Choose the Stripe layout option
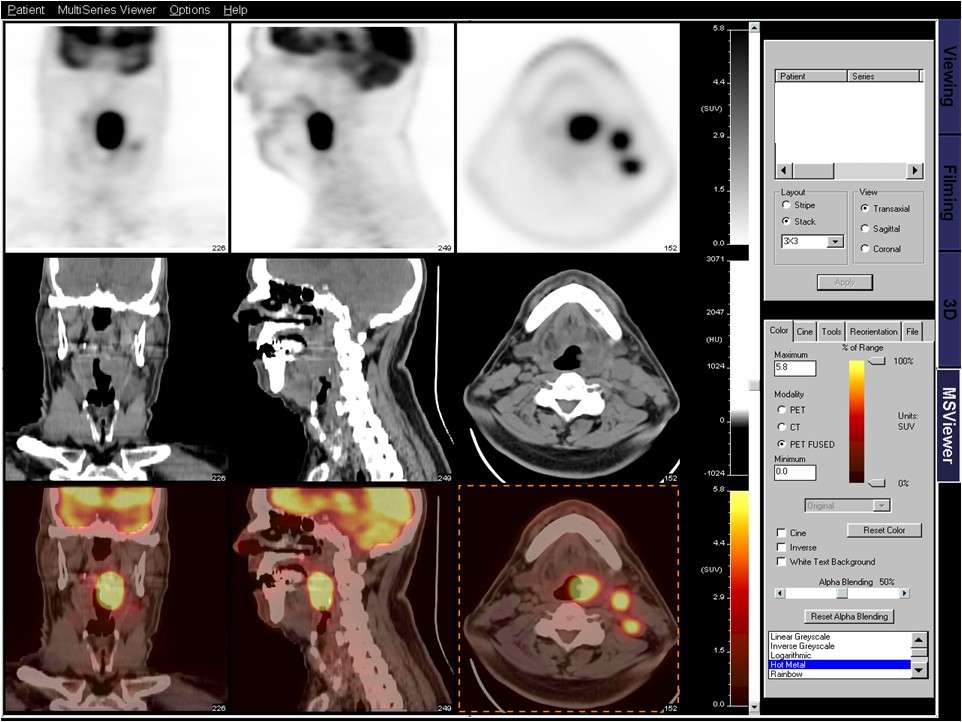This screenshot has height=722, width=962. tap(786, 206)
